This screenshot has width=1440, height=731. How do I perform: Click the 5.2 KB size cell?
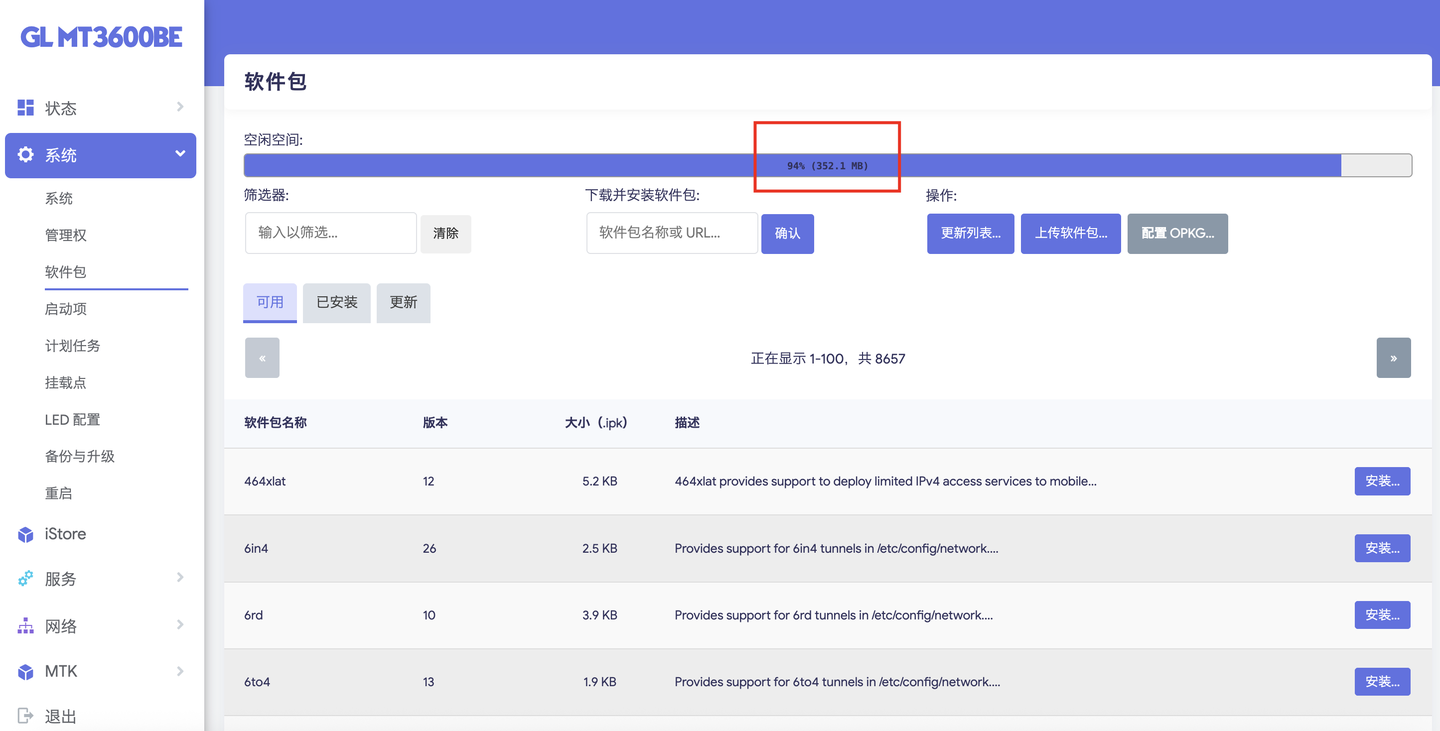click(x=600, y=481)
